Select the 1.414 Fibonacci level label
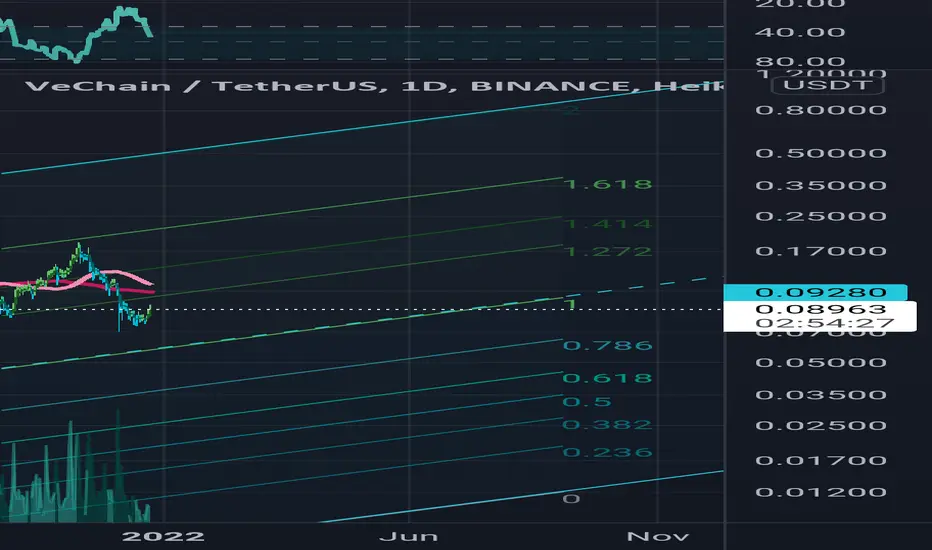This screenshot has width=932, height=550. [608, 224]
